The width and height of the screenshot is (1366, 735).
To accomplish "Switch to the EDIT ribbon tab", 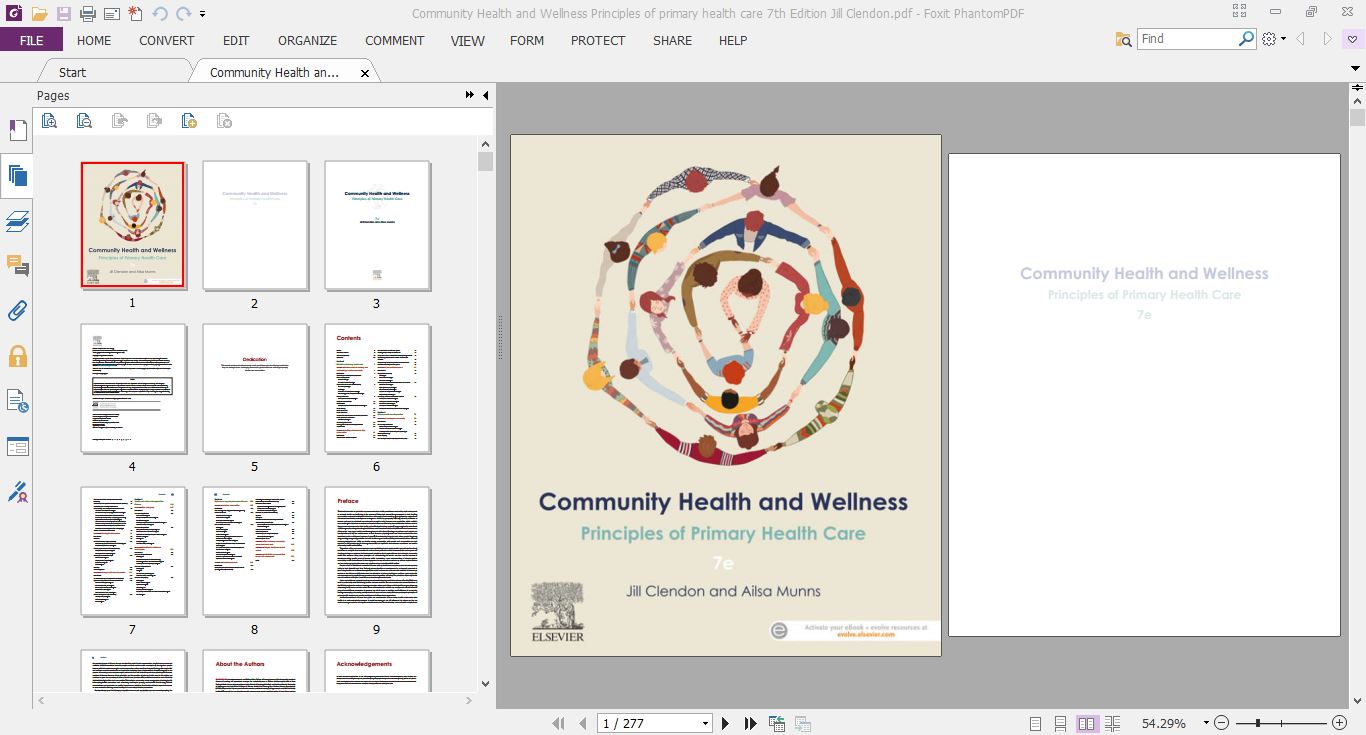I will point(236,40).
